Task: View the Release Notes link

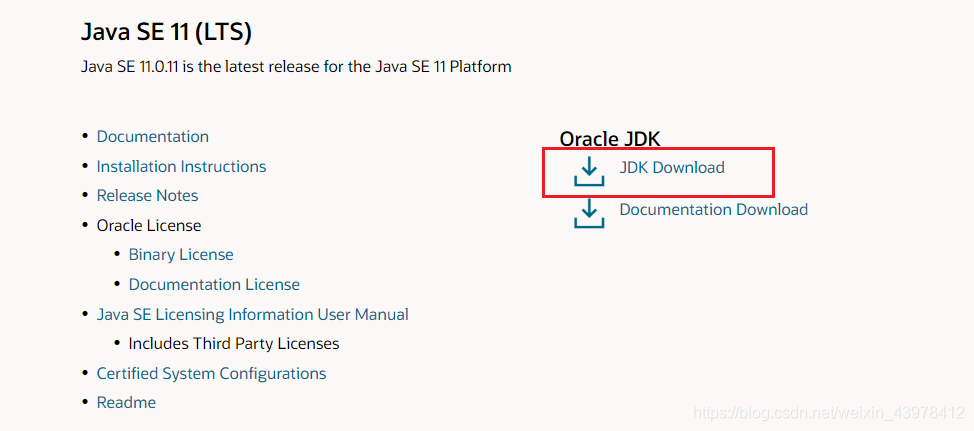Action: [147, 196]
